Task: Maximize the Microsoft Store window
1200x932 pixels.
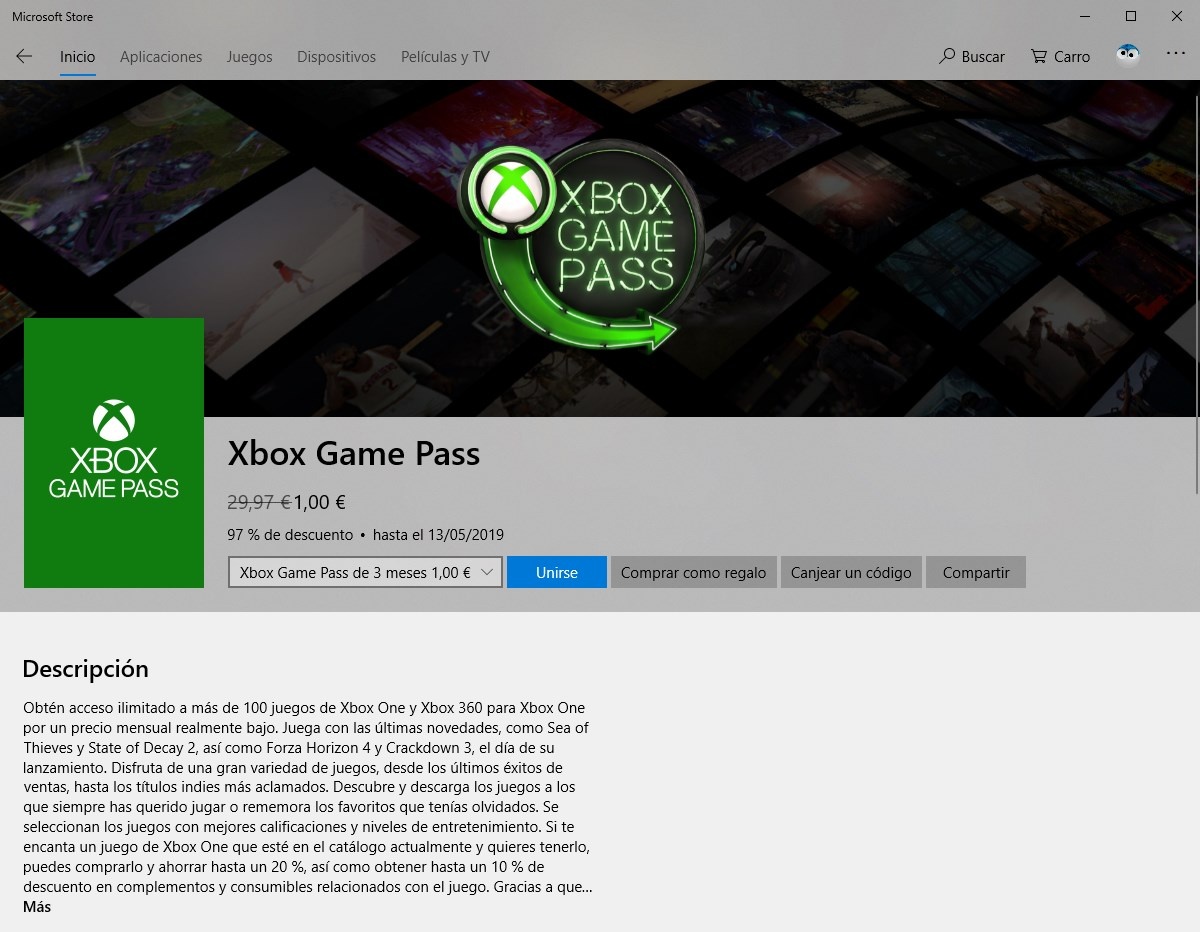Action: tap(1131, 16)
